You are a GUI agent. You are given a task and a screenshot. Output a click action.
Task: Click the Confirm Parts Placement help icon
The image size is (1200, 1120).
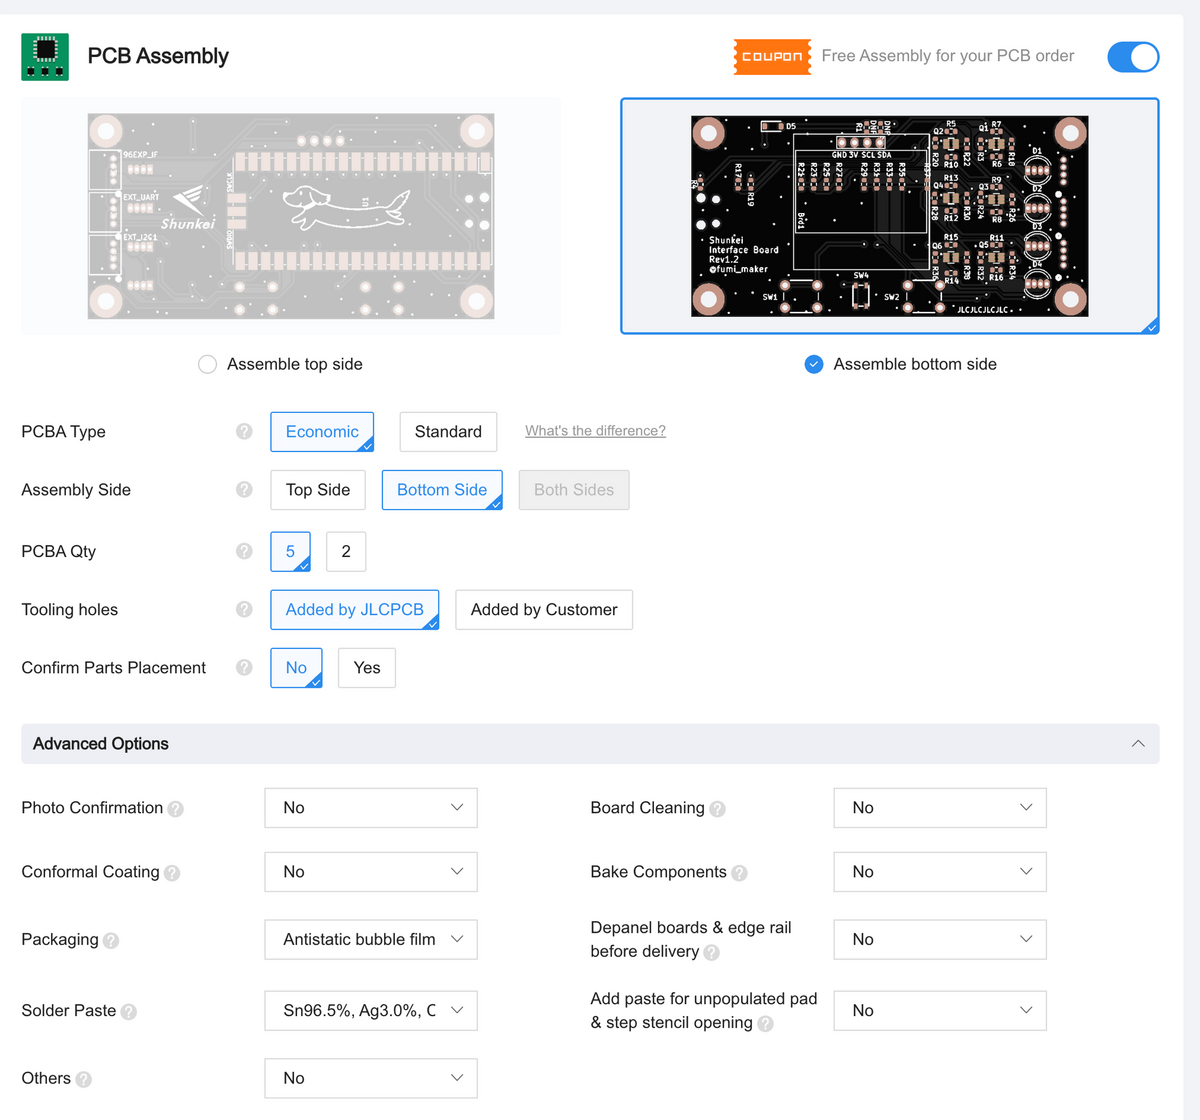coord(243,667)
